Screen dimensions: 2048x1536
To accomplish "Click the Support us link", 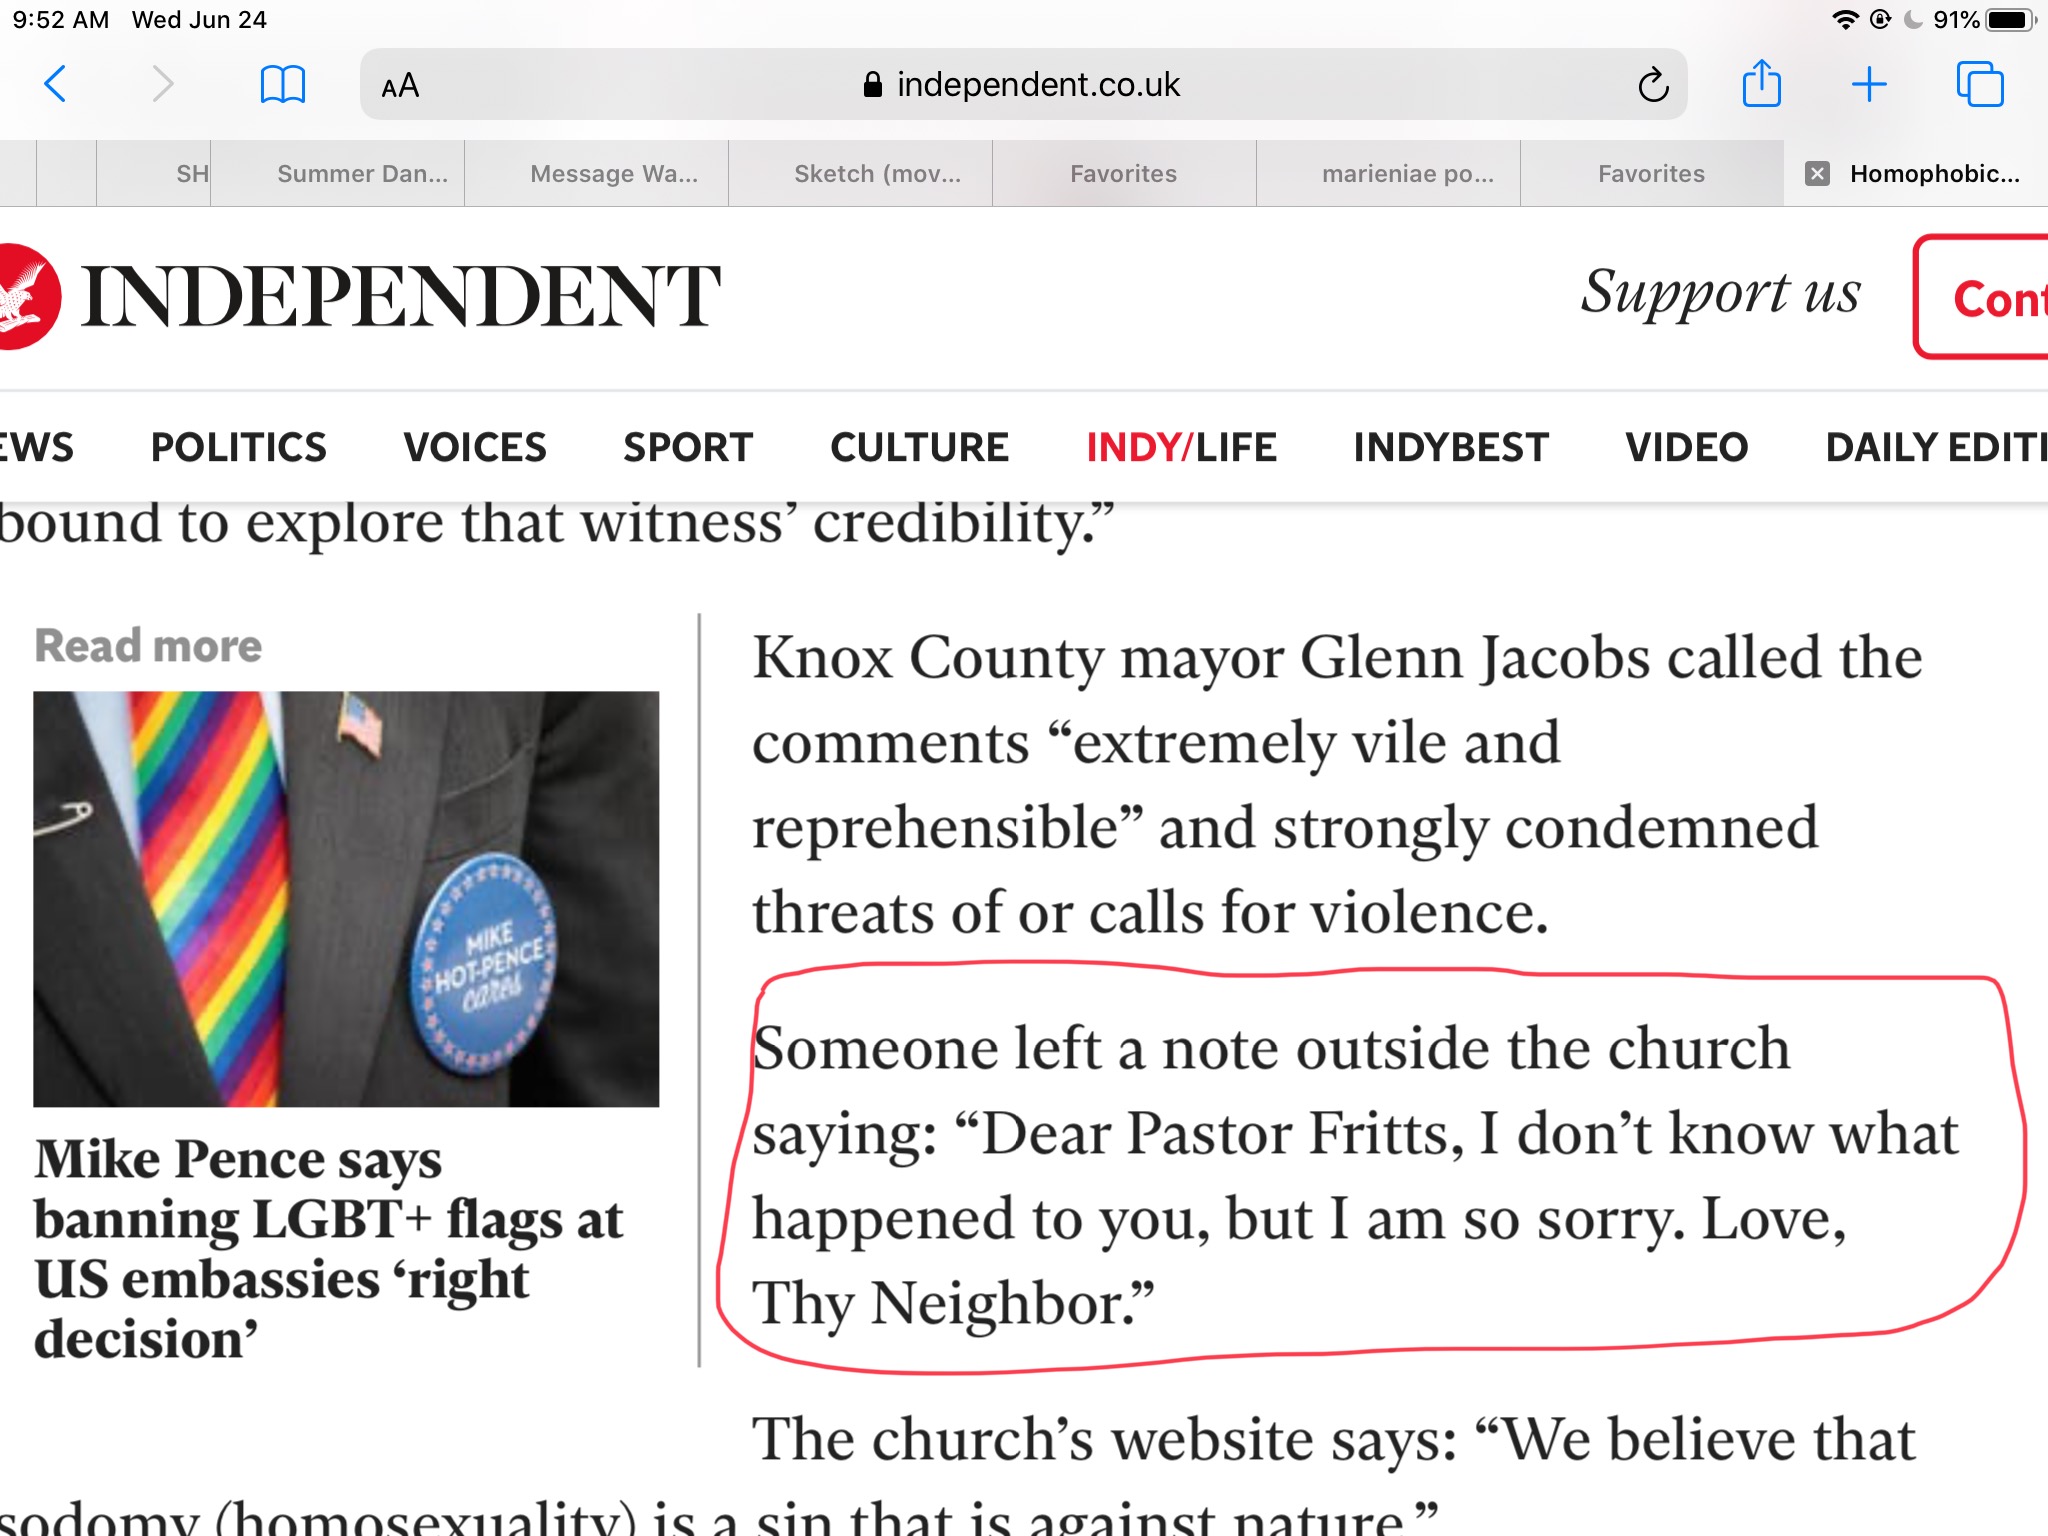I will (1720, 294).
